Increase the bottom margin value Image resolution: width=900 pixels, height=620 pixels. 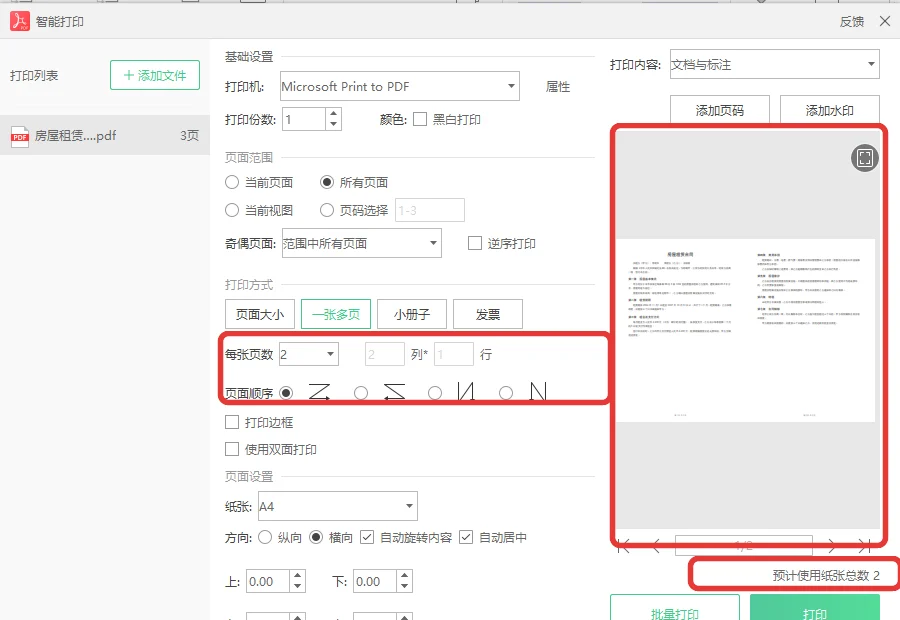[405, 576]
